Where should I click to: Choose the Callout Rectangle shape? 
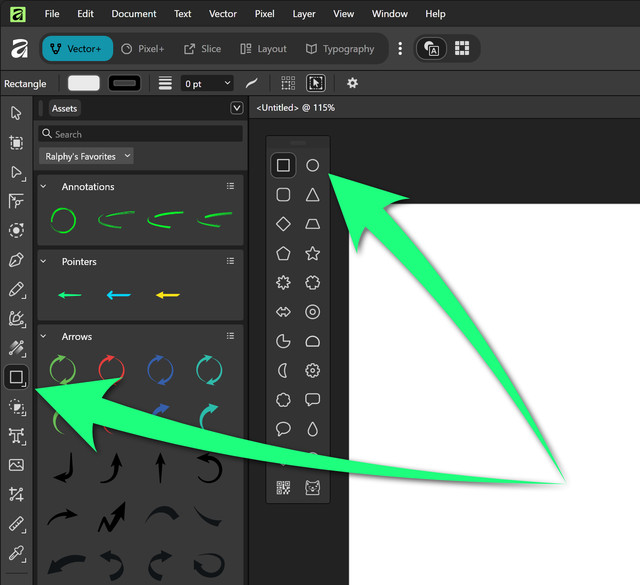[x=313, y=400]
